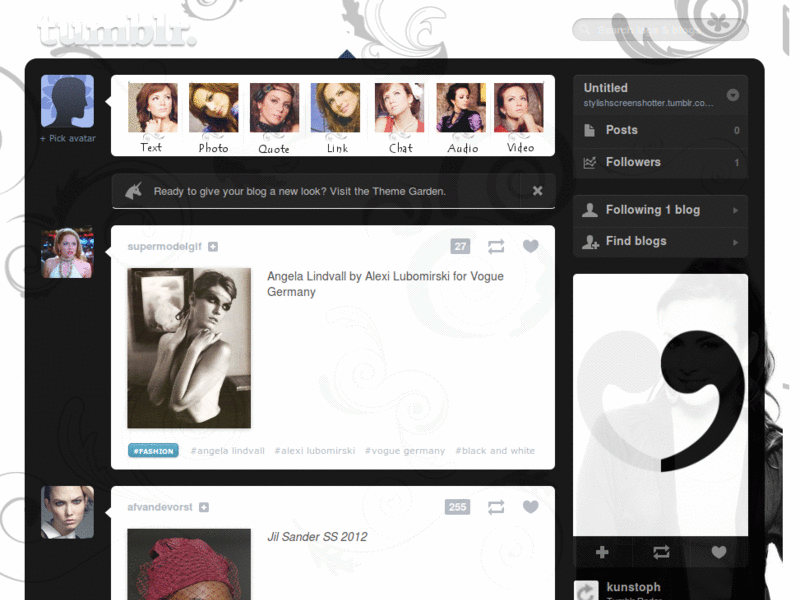This screenshot has width=800, height=600.
Task: Open the Jil Sander red hat photo
Action: 189,564
